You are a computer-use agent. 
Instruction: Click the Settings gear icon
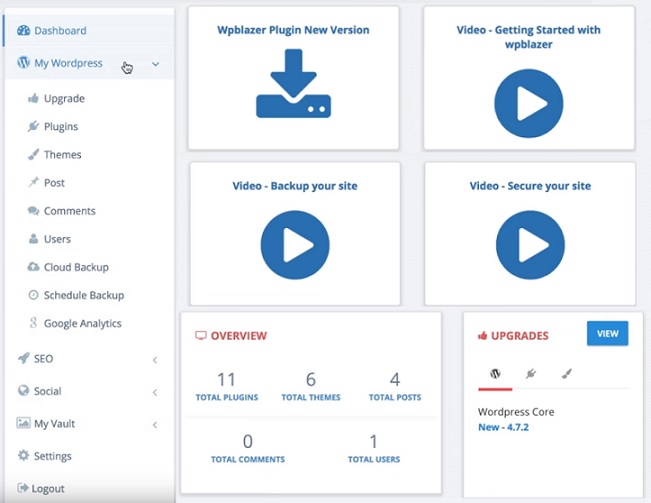pyautogui.click(x=24, y=455)
